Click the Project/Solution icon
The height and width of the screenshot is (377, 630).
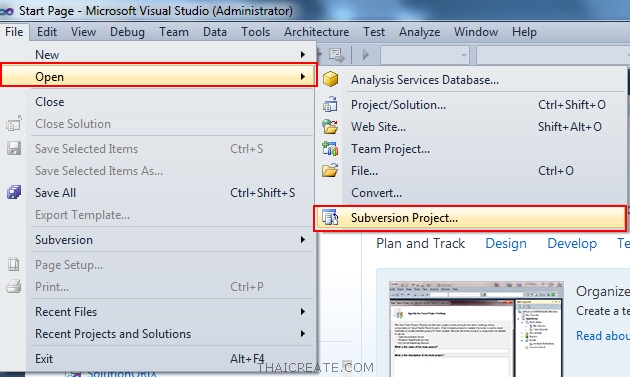(330, 104)
